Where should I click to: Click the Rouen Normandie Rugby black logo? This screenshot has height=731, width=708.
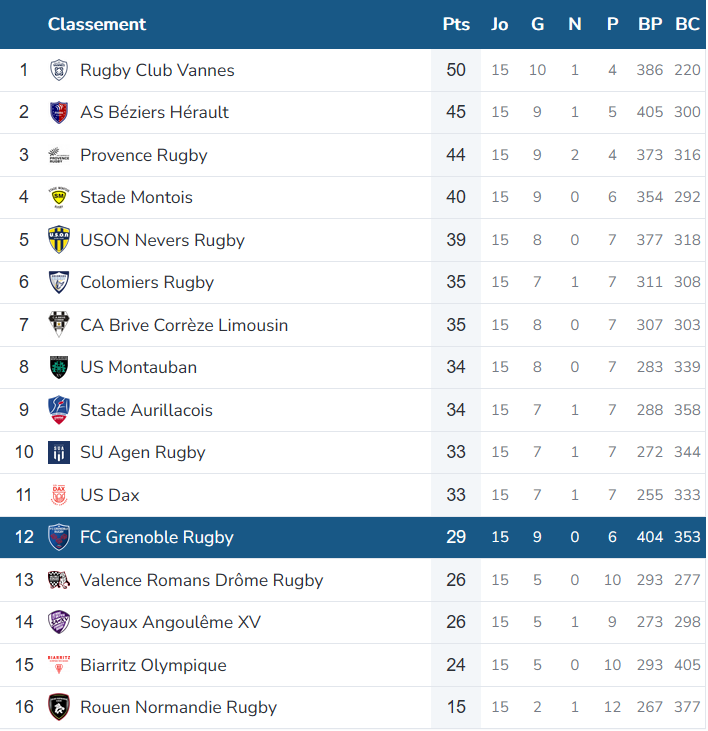pos(59,707)
